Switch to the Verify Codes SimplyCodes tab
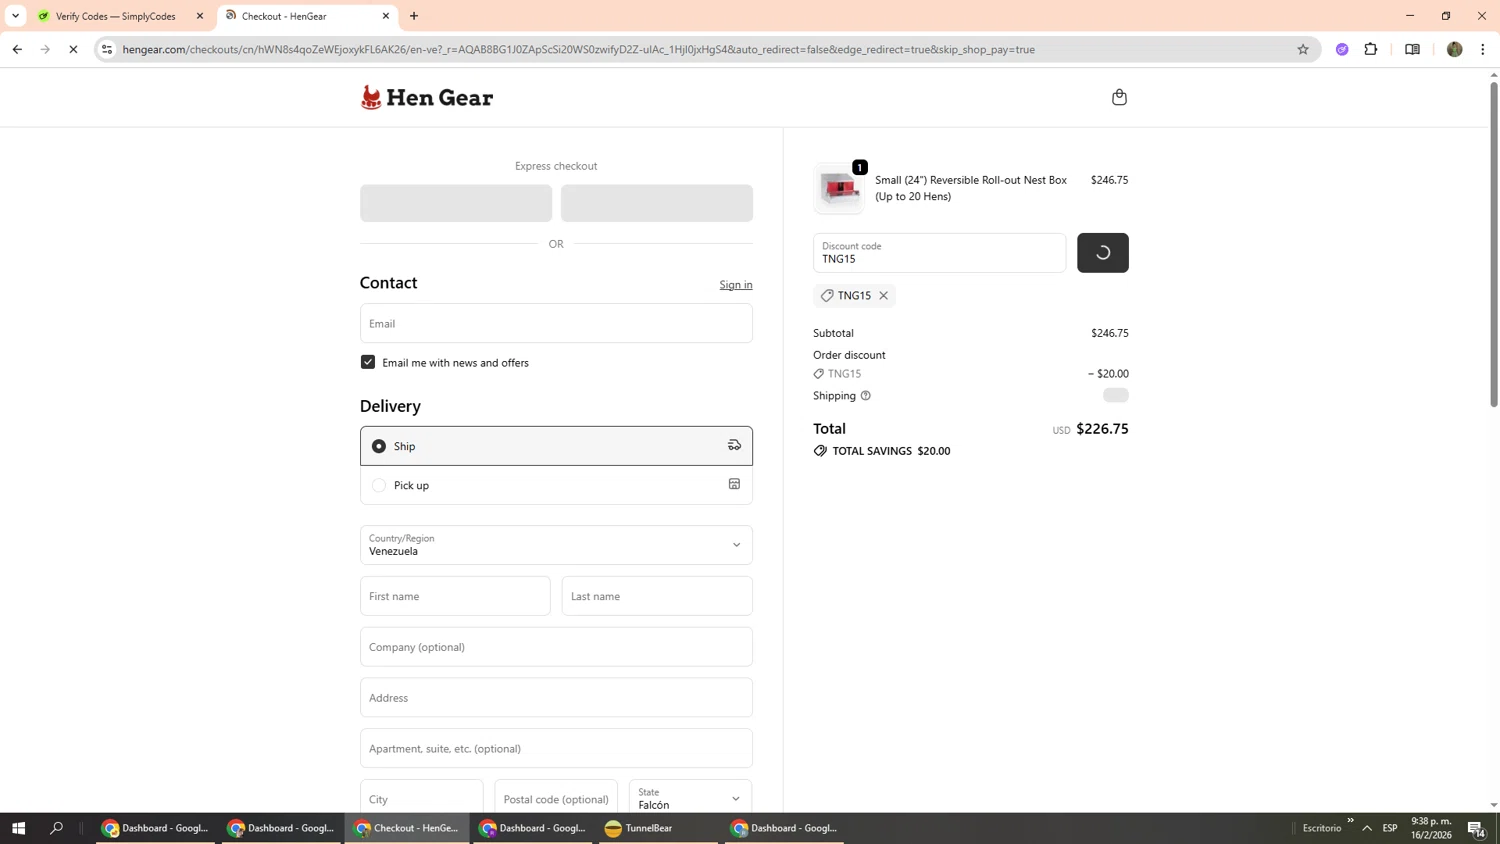 pyautogui.click(x=119, y=16)
